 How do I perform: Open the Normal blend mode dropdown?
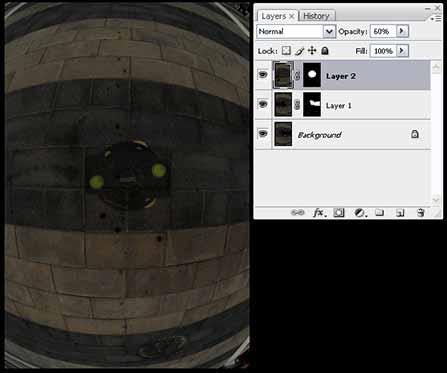pyautogui.click(x=296, y=32)
